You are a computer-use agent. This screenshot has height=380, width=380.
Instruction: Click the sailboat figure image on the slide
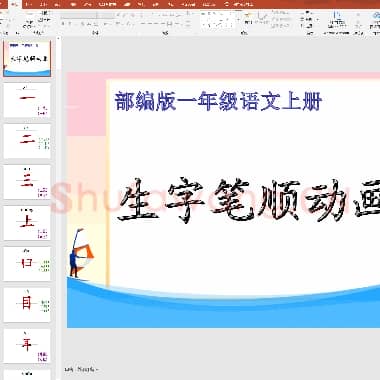pos(80,253)
